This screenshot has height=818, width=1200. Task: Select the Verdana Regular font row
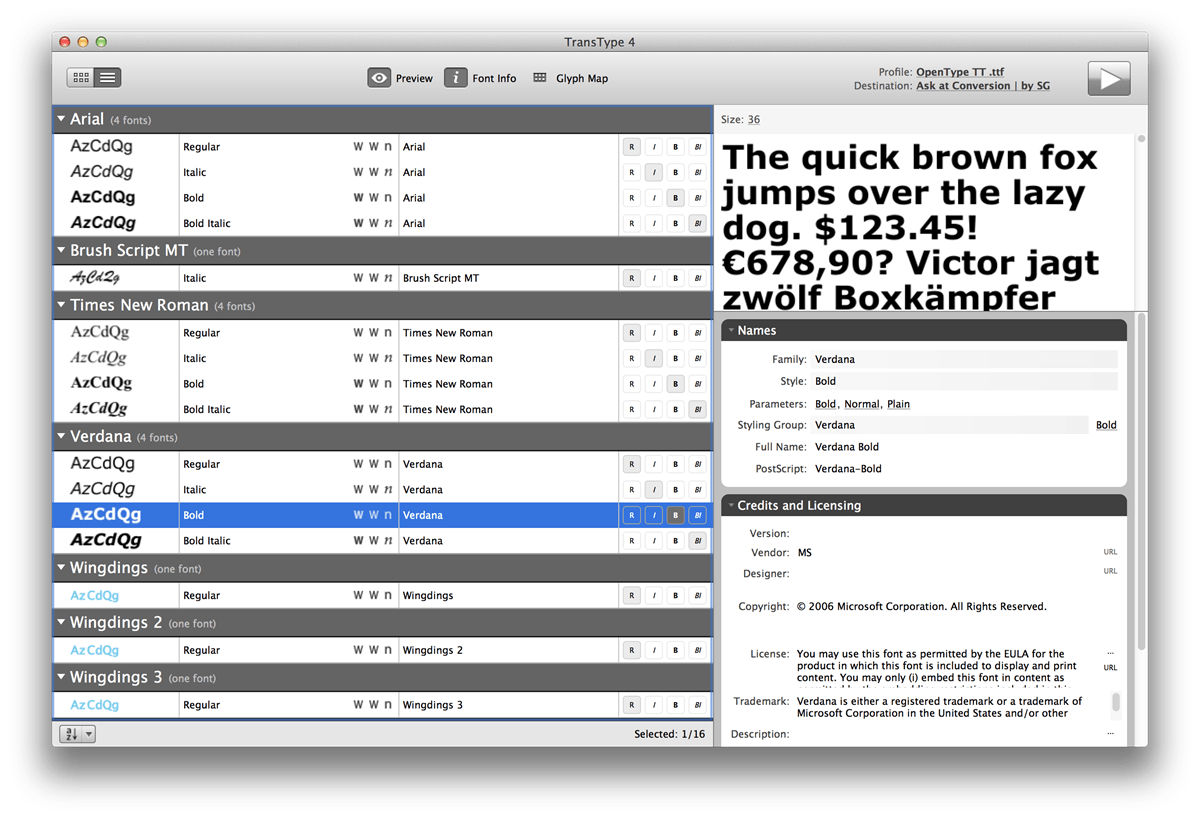(383, 464)
